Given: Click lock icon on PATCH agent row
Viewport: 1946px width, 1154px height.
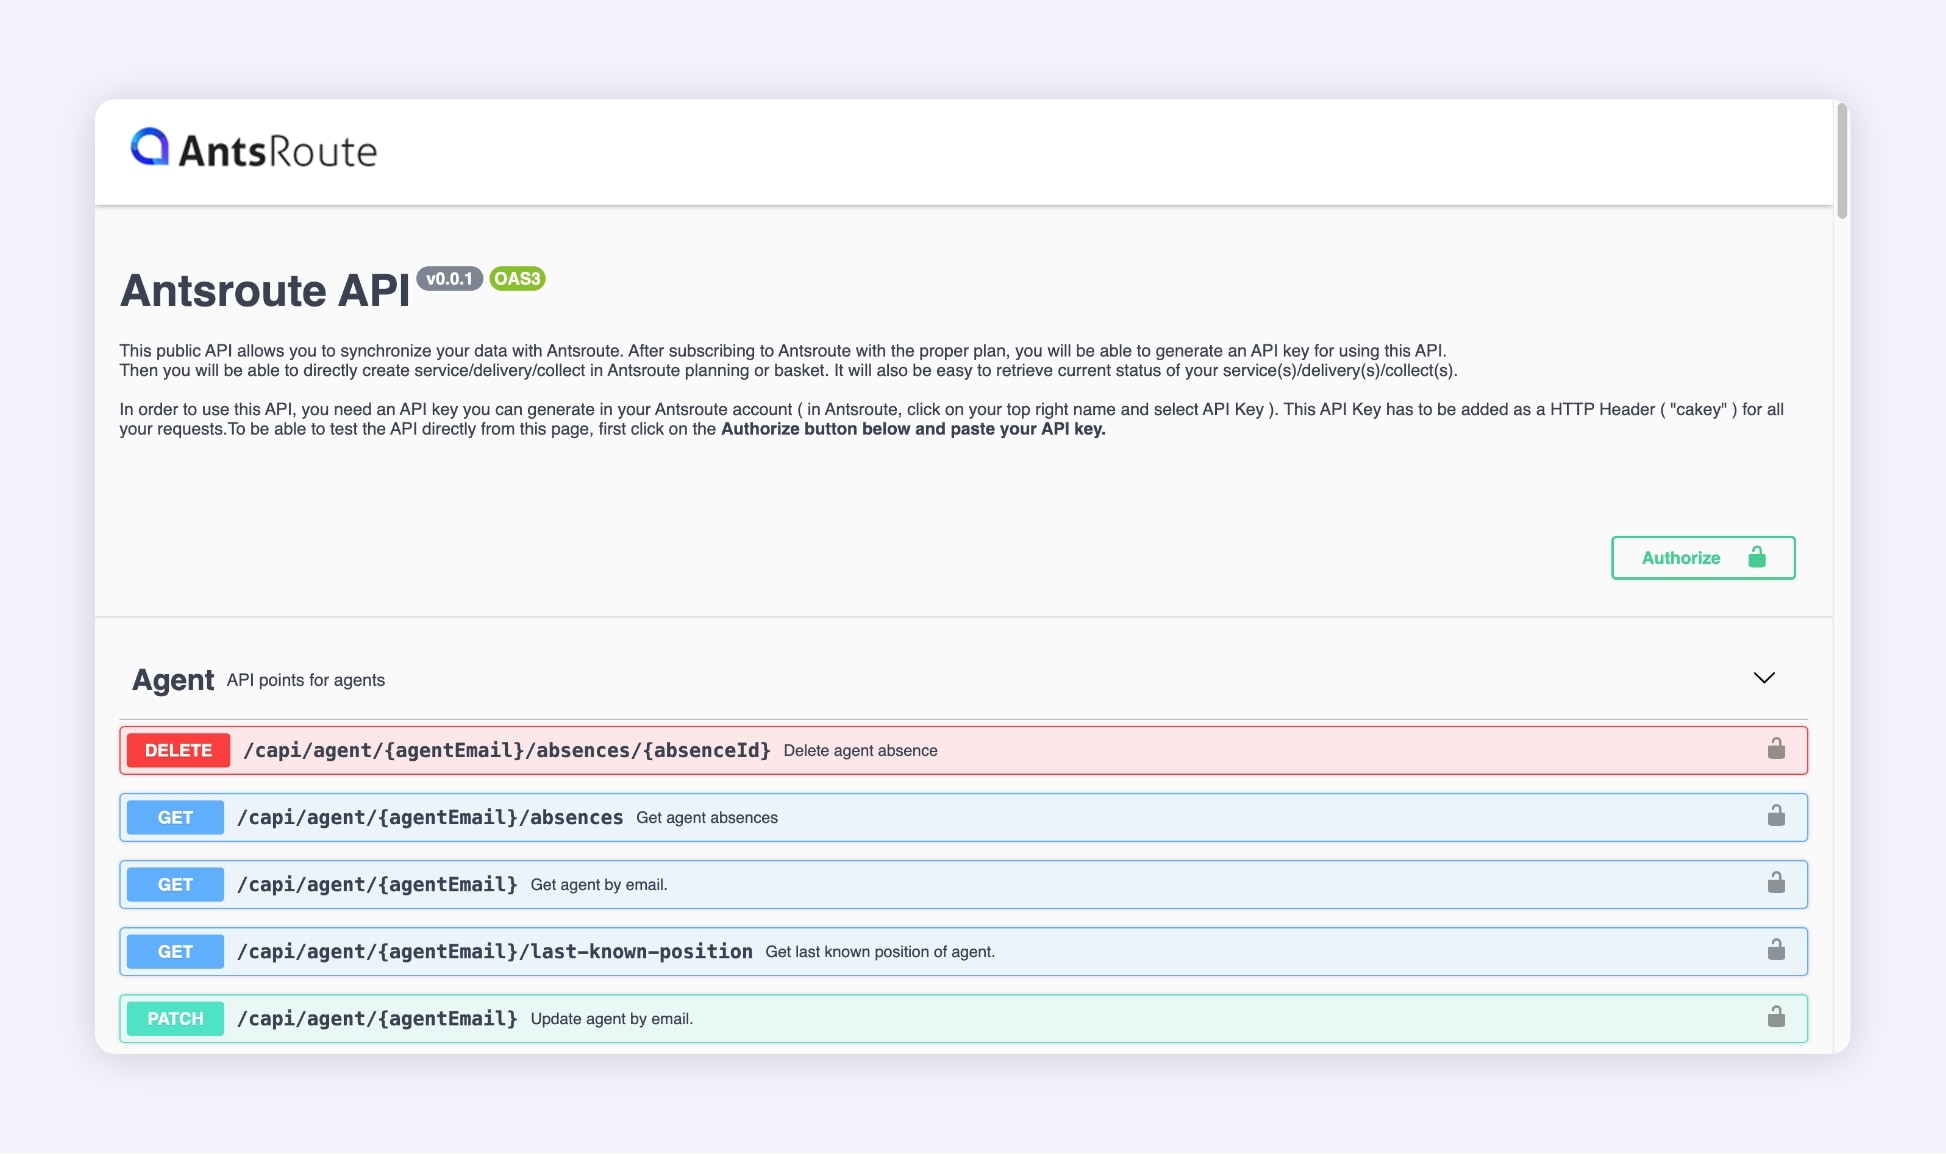Looking at the screenshot, I should click(1775, 1017).
